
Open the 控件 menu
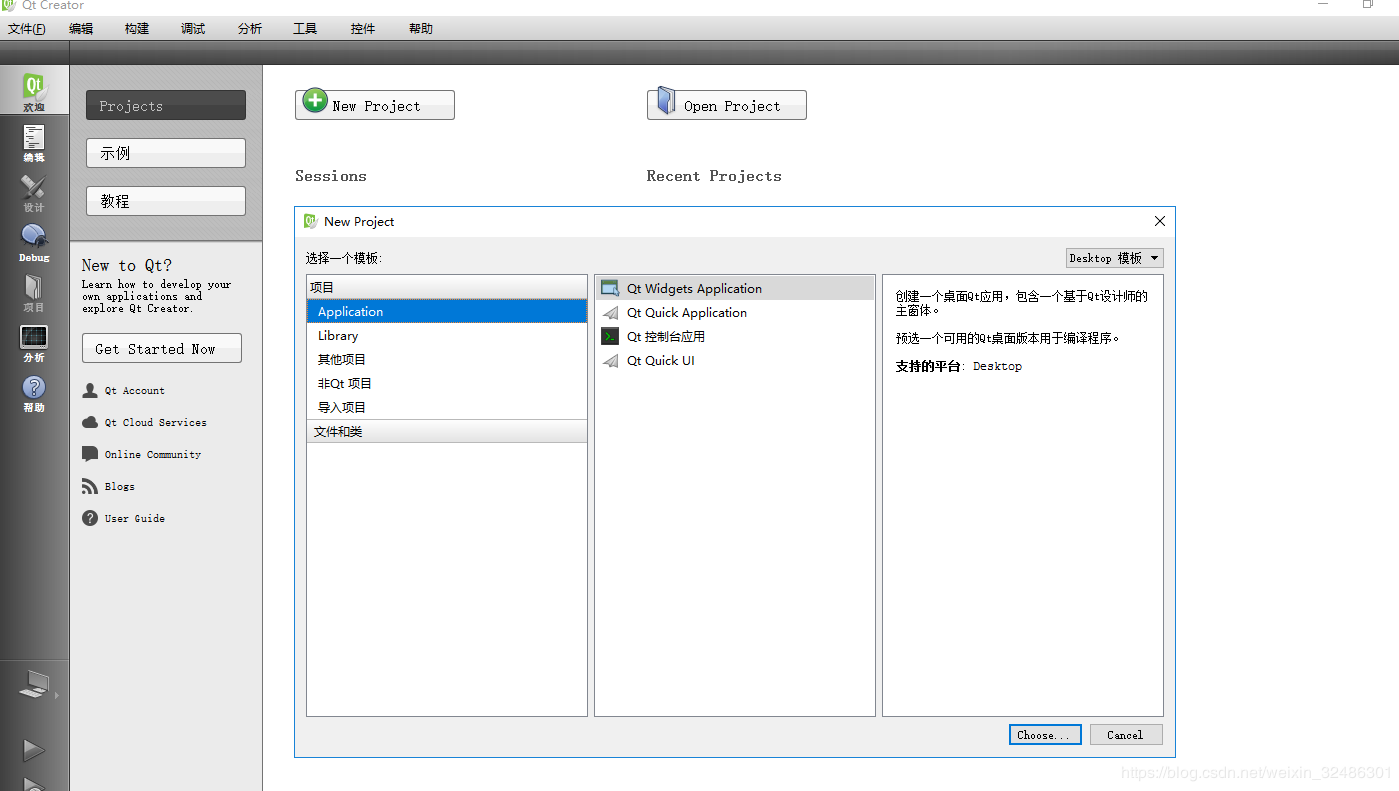tap(363, 29)
